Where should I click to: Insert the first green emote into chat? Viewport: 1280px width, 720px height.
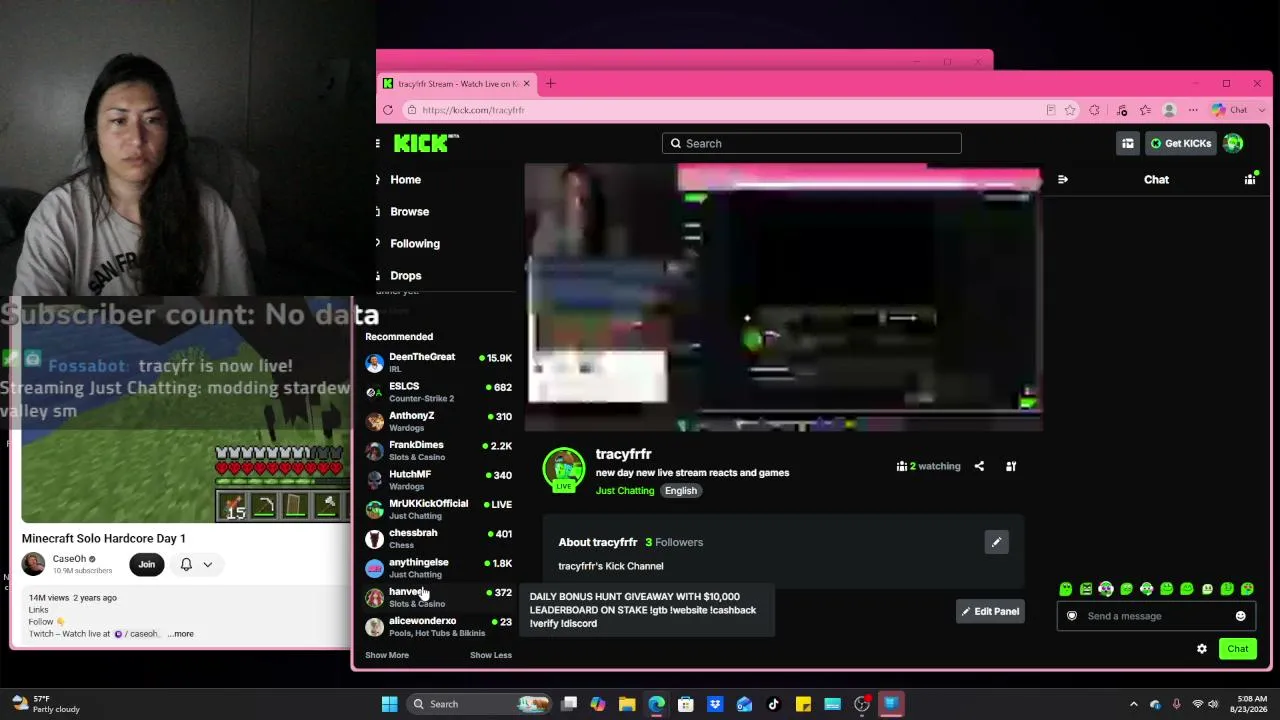[1065, 589]
